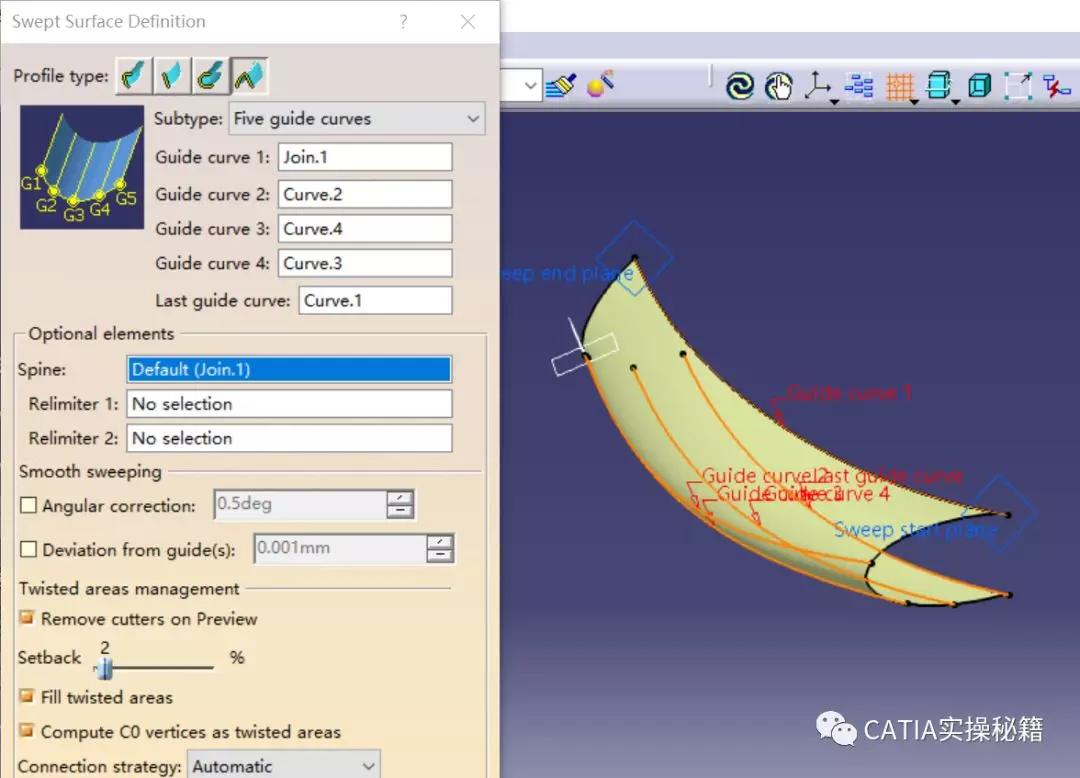This screenshot has height=778, width=1080.
Task: Click the Guide curve 1 field
Action: [364, 157]
